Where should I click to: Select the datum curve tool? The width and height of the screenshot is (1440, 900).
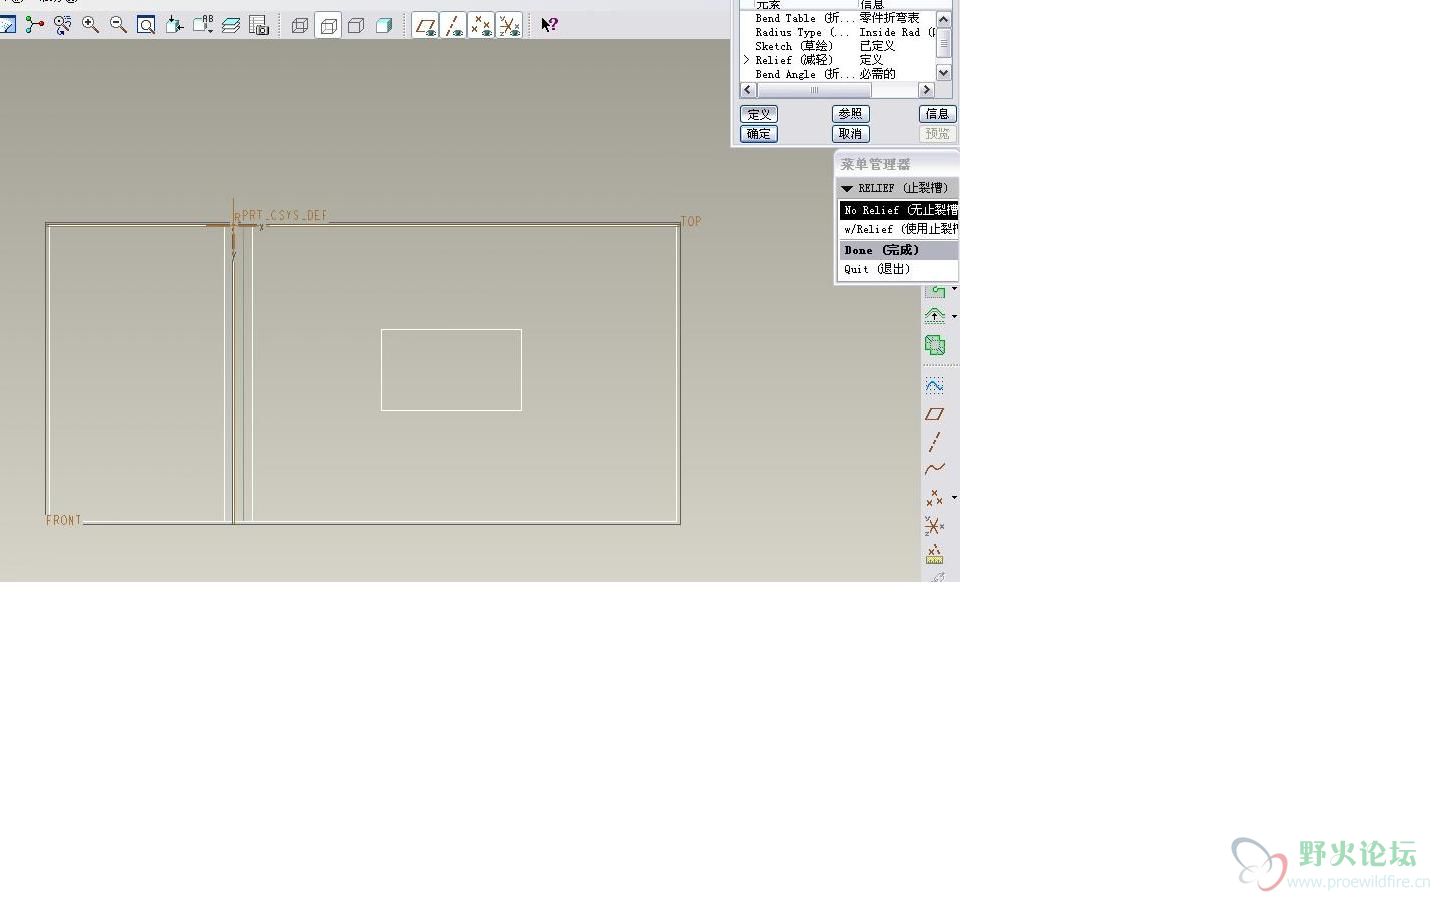[x=935, y=468]
